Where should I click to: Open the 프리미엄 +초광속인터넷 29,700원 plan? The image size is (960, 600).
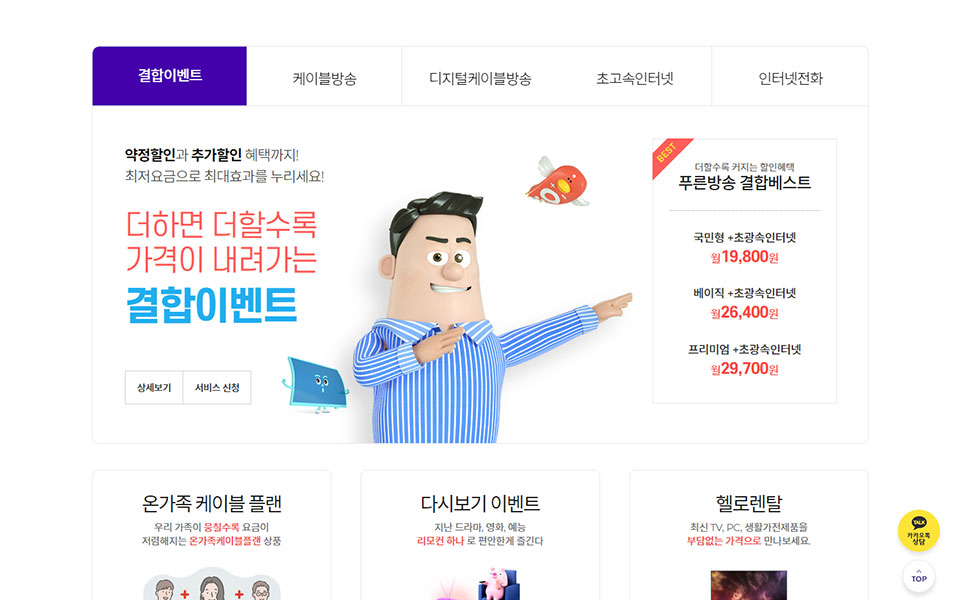point(744,359)
